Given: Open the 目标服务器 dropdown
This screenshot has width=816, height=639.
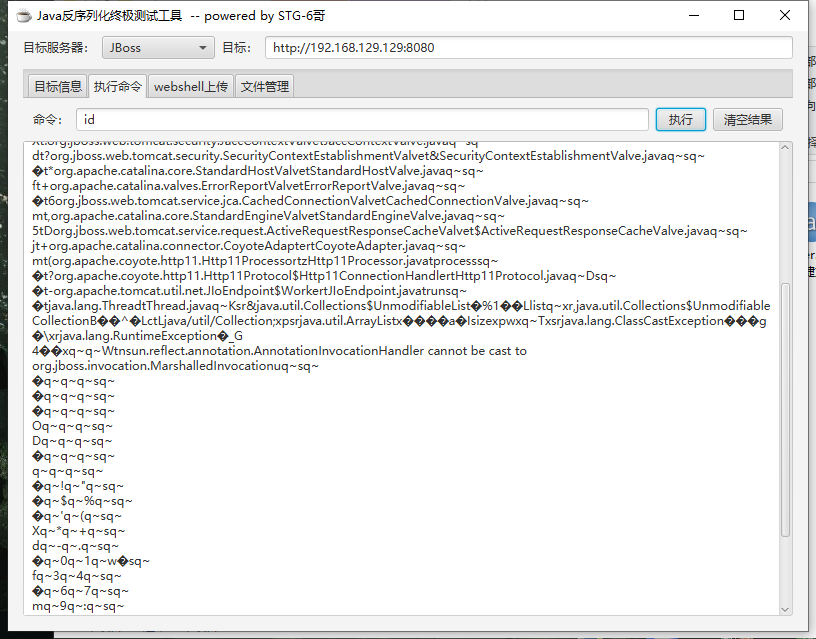Looking at the screenshot, I should (157, 47).
